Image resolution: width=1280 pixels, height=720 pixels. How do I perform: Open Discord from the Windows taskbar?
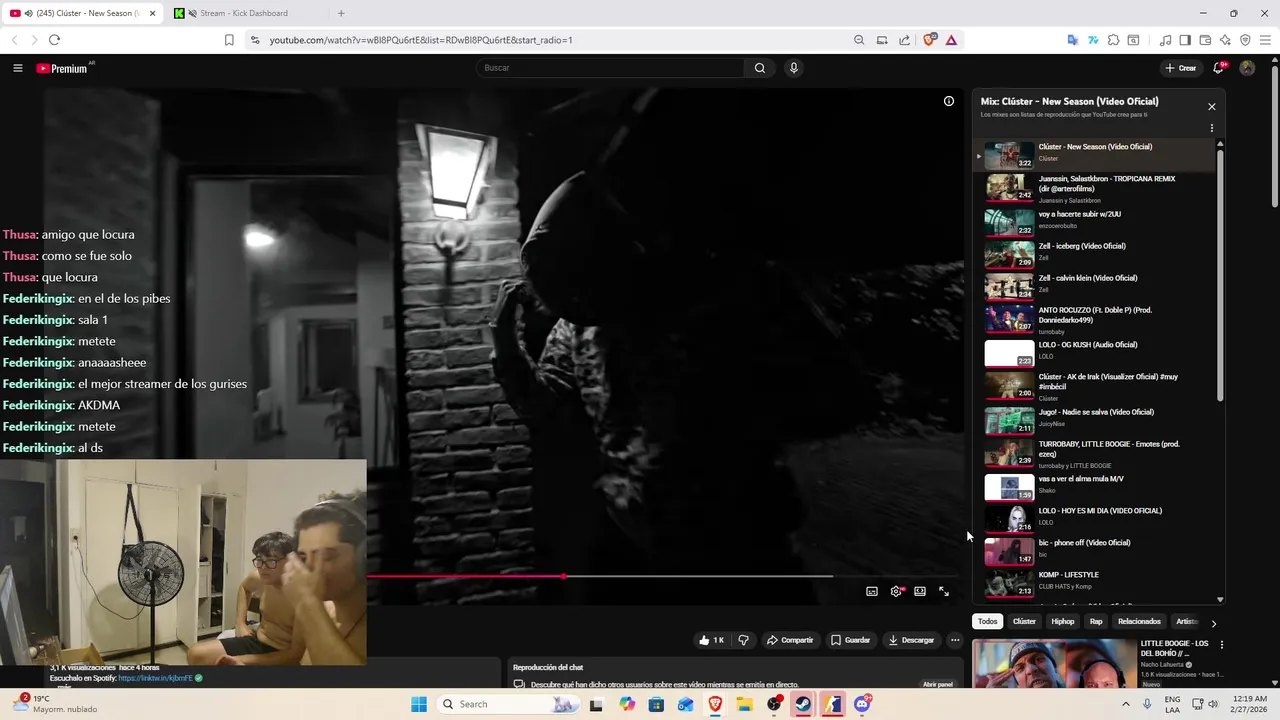(x=862, y=704)
